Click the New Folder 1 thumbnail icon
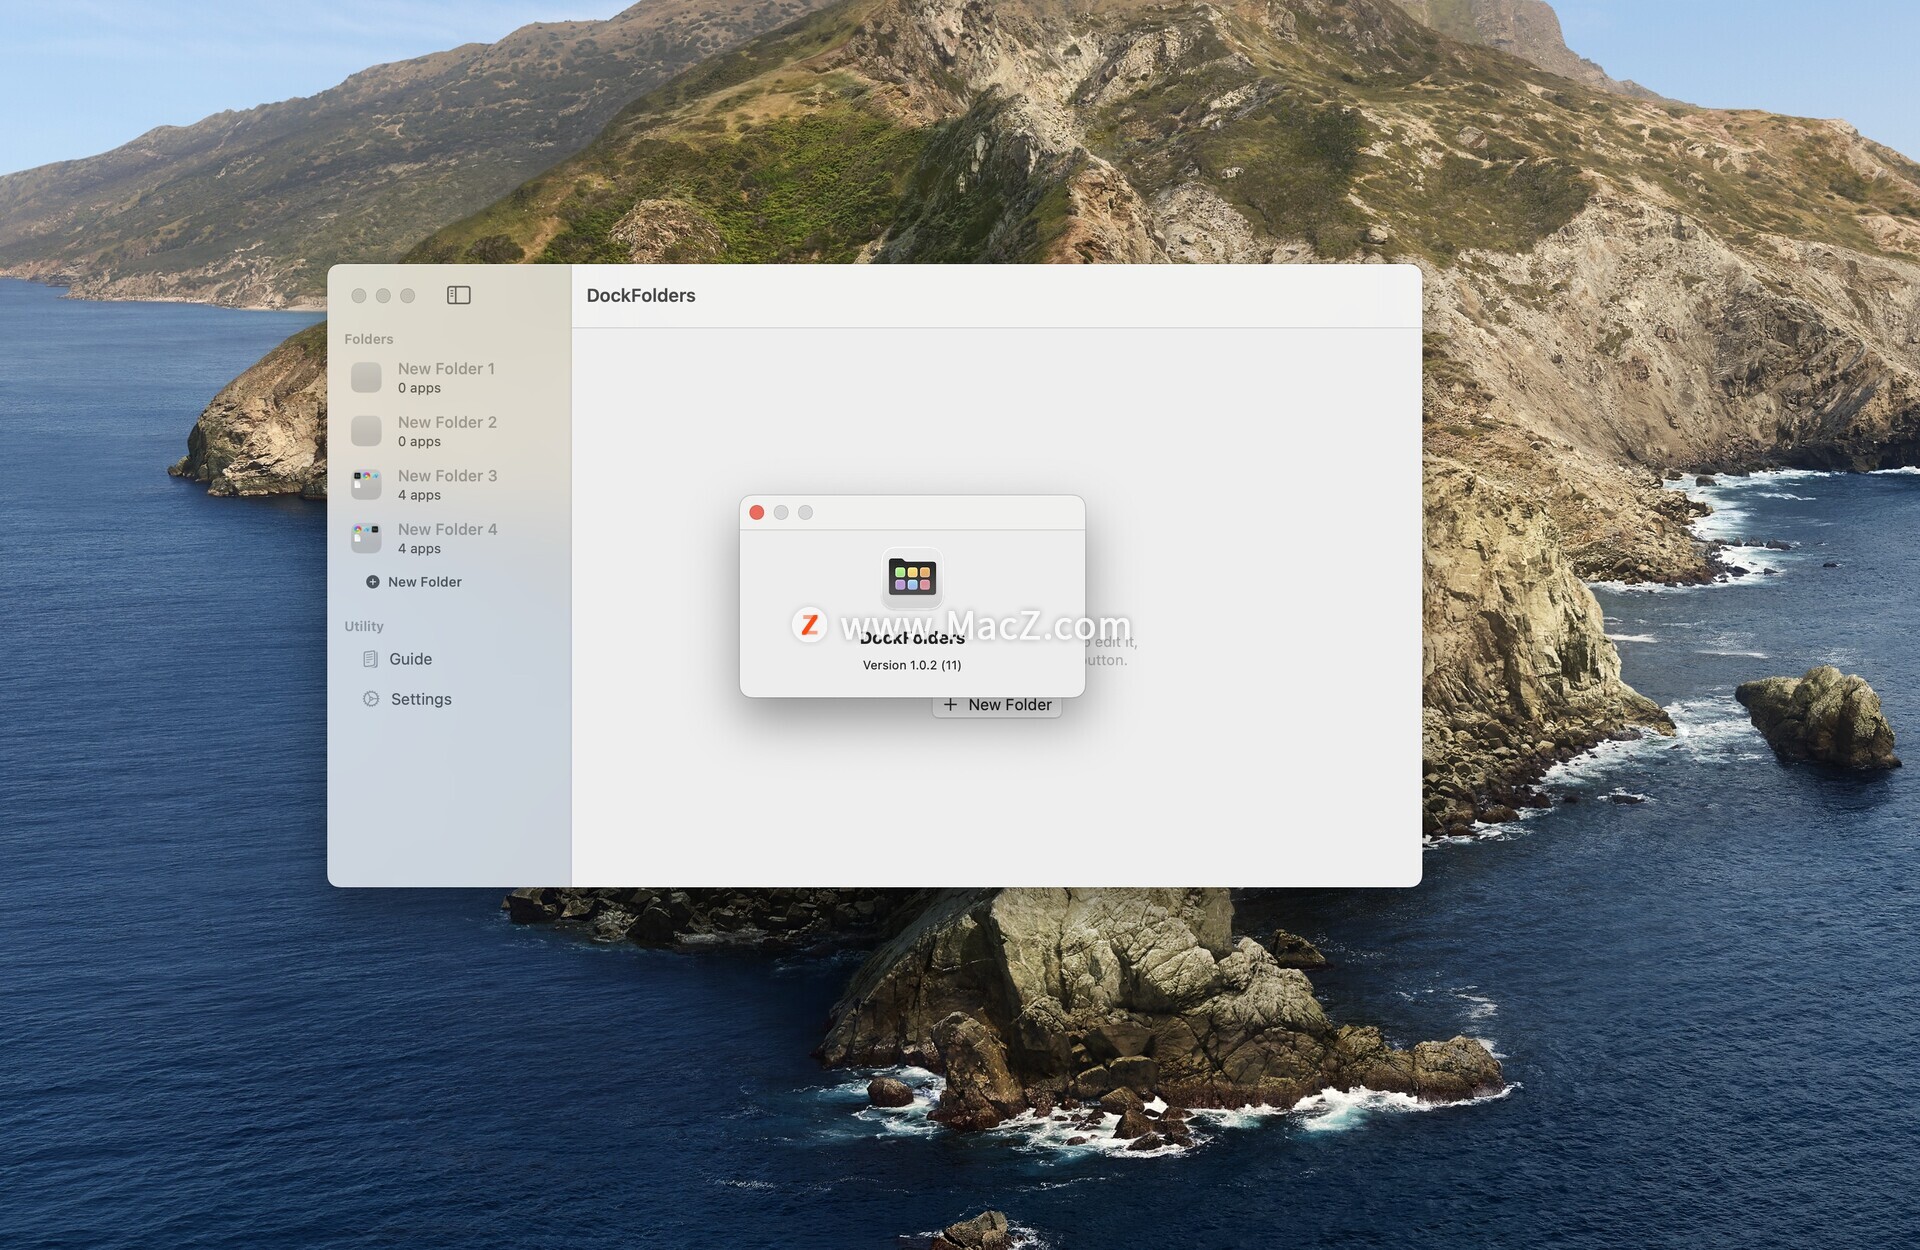This screenshot has height=1250, width=1920. 366,377
